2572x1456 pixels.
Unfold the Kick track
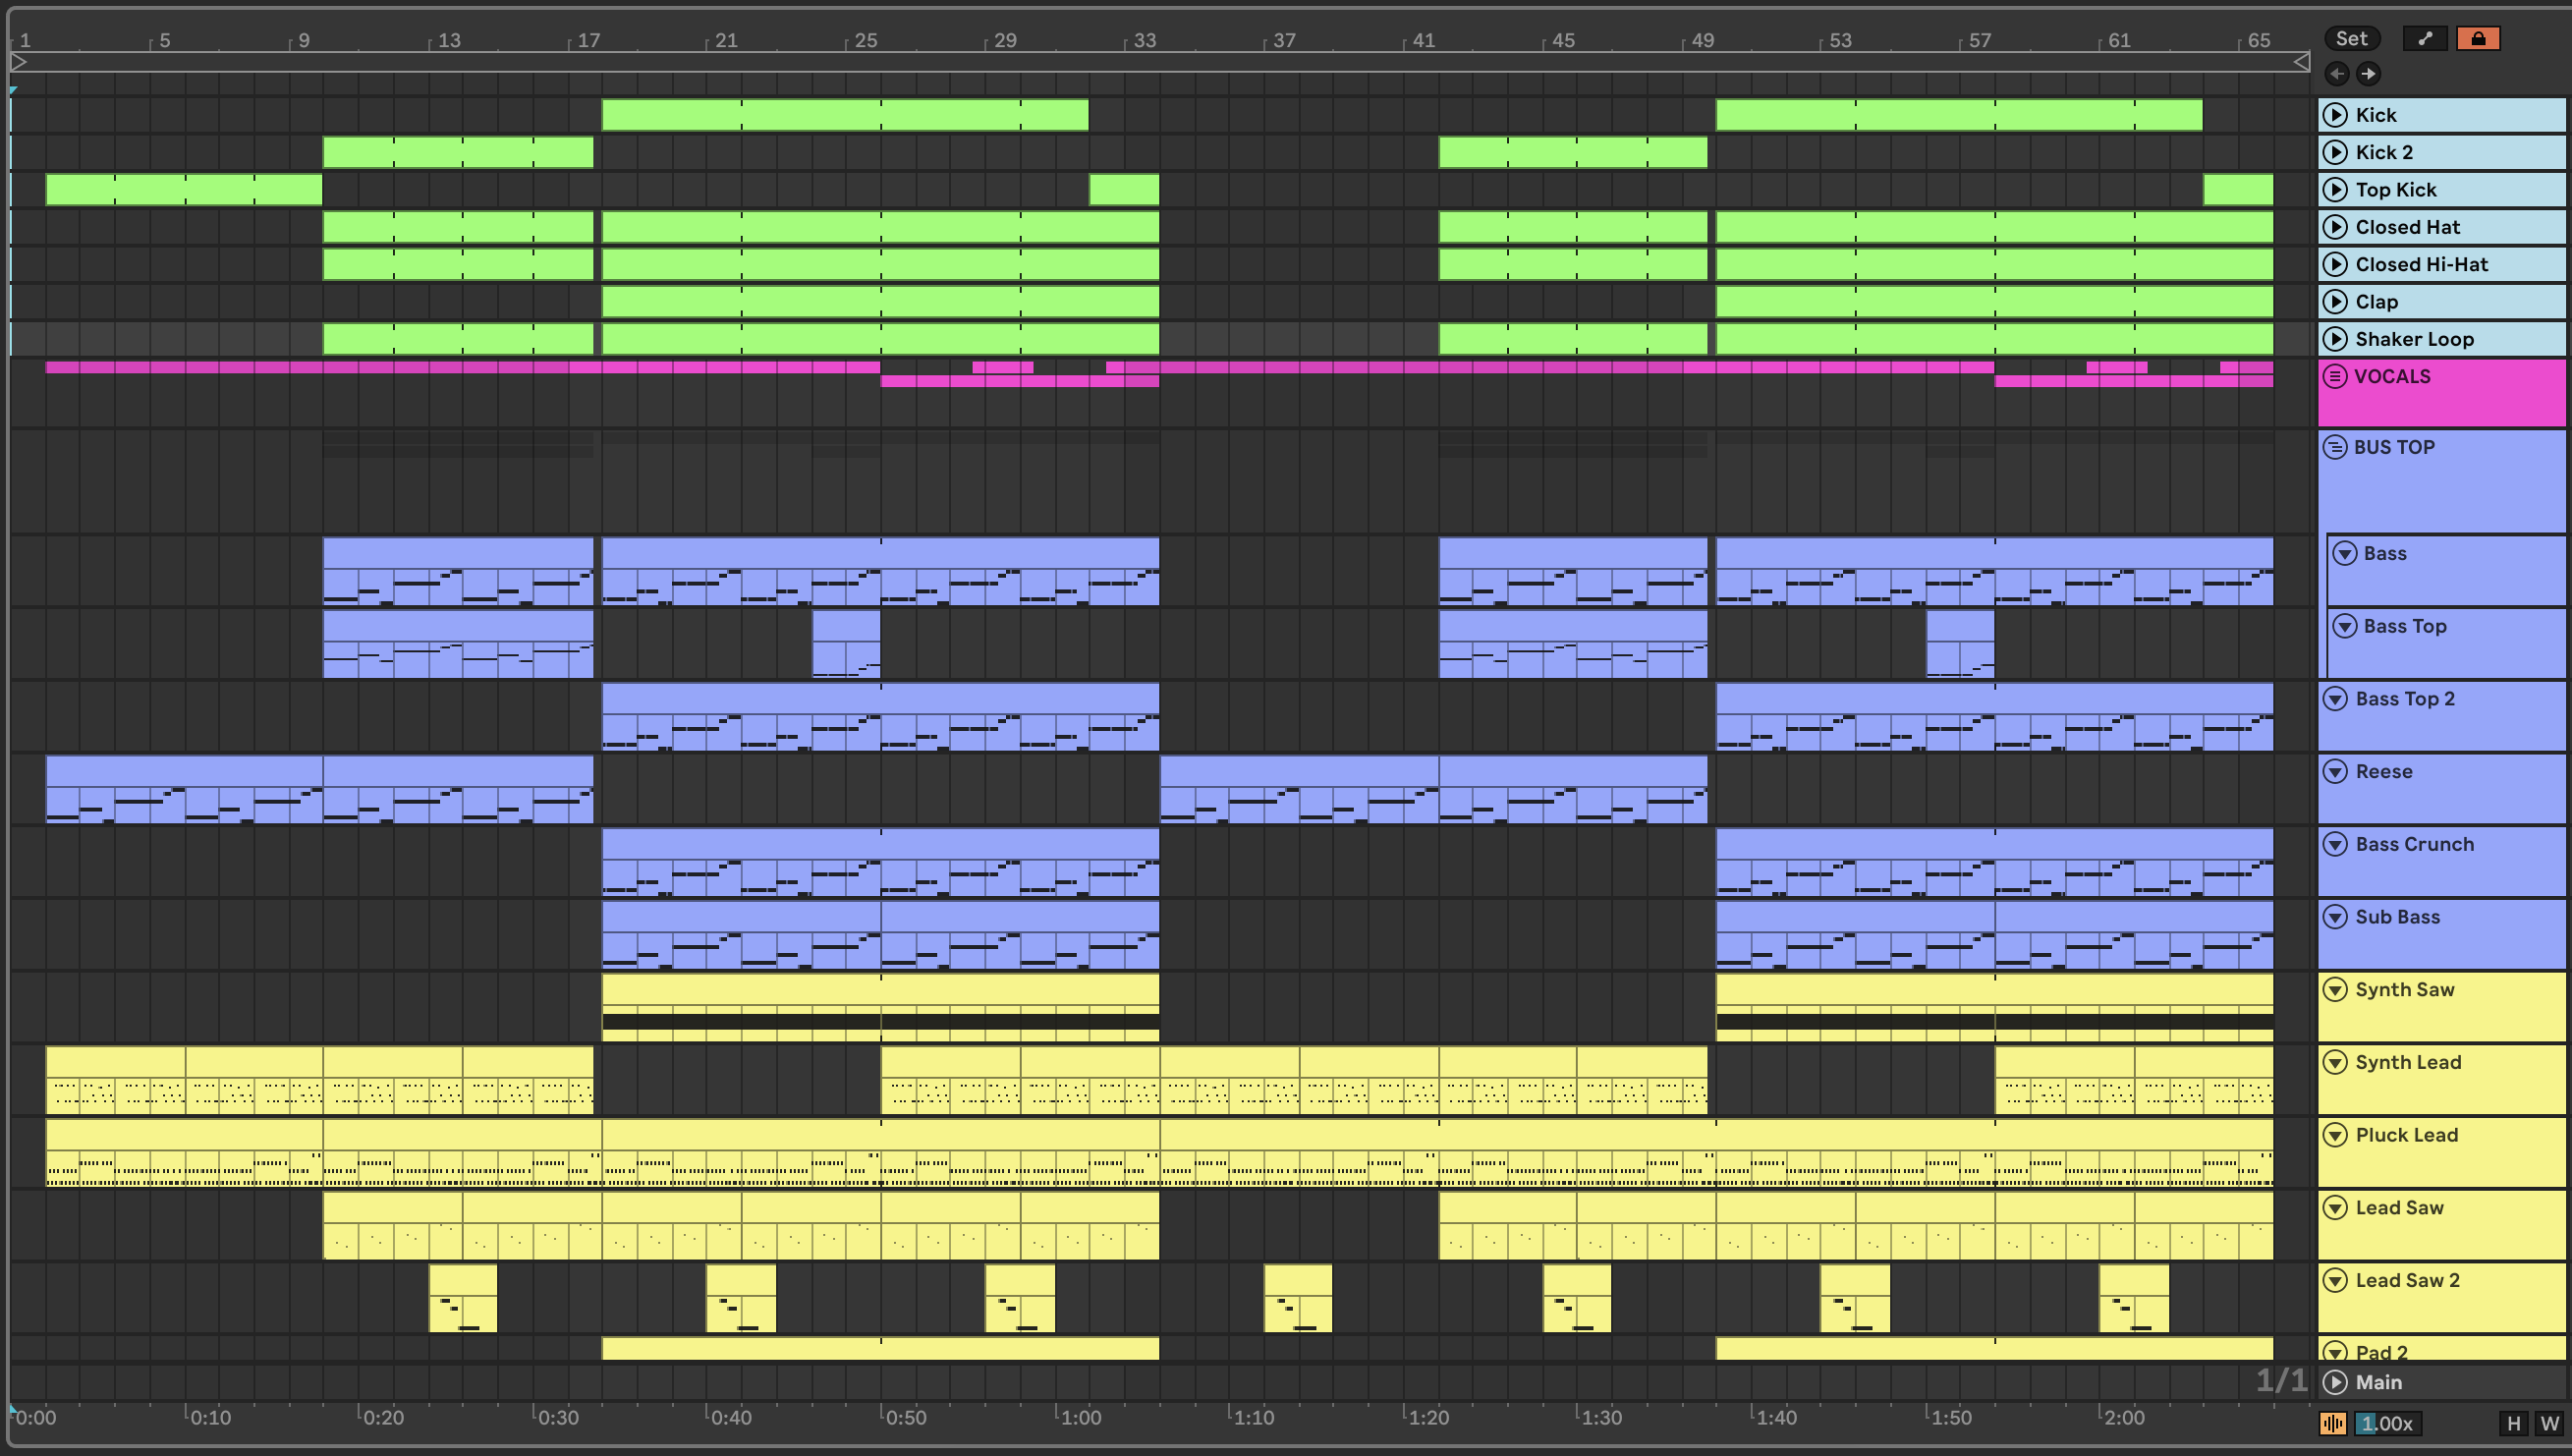tap(2335, 115)
